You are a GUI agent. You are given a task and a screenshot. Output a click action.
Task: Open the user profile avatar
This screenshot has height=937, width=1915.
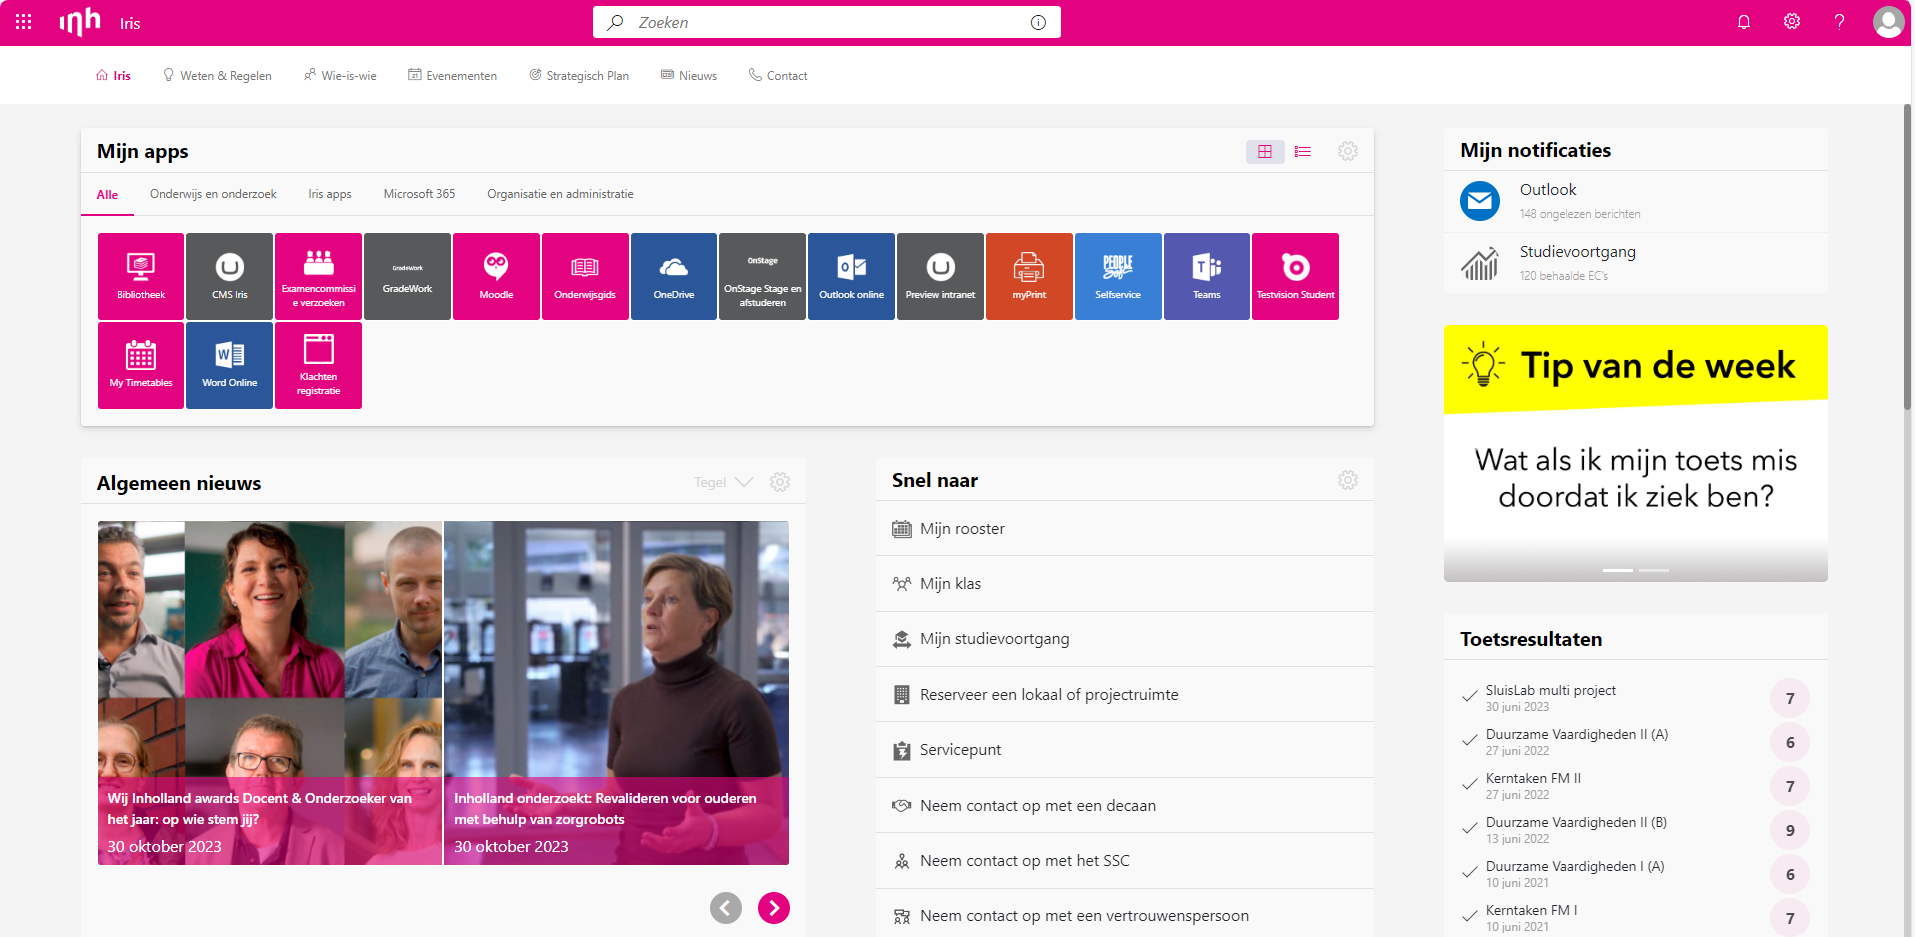tap(1888, 22)
